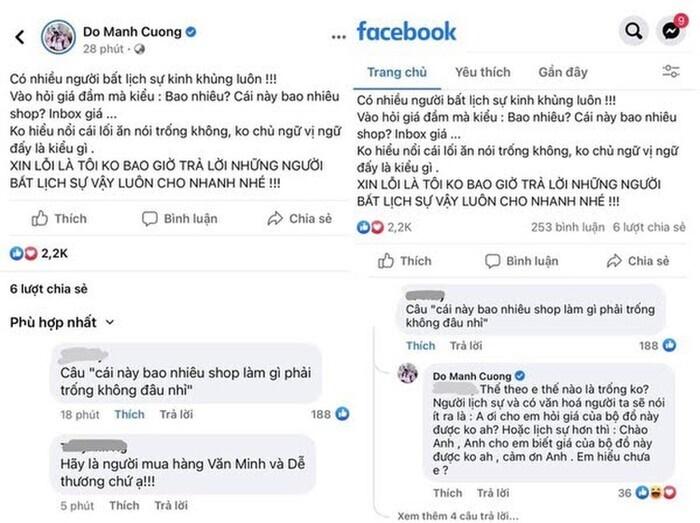Expand Xem thêm 4 câu trả lời
This screenshot has width=700, height=523.
click(x=452, y=513)
